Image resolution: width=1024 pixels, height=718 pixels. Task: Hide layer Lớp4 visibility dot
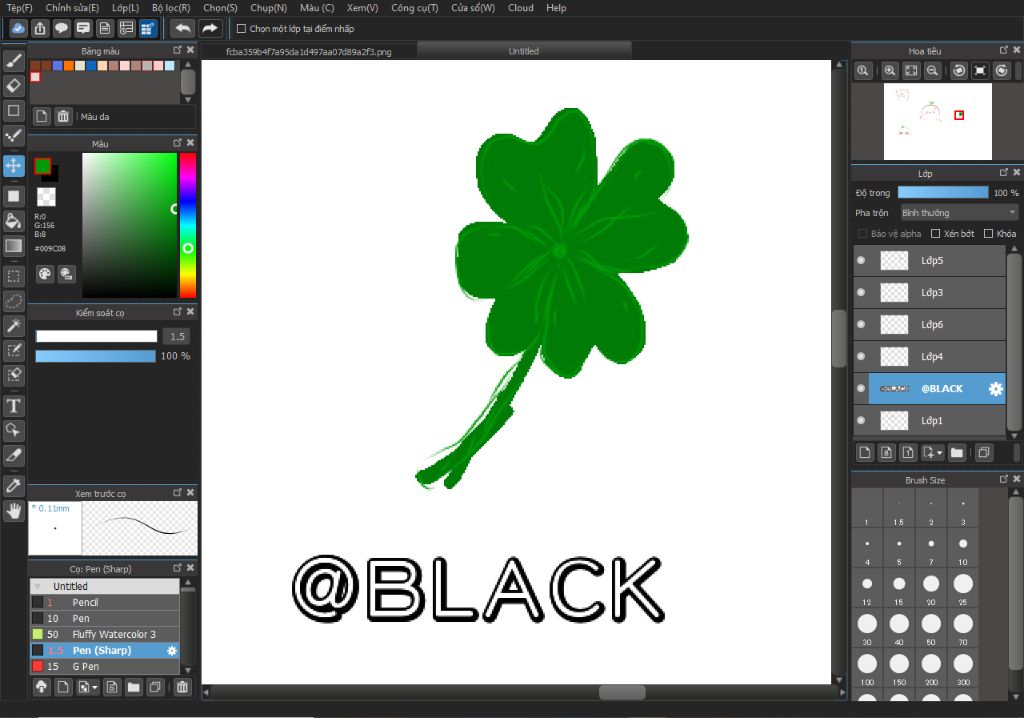click(861, 356)
